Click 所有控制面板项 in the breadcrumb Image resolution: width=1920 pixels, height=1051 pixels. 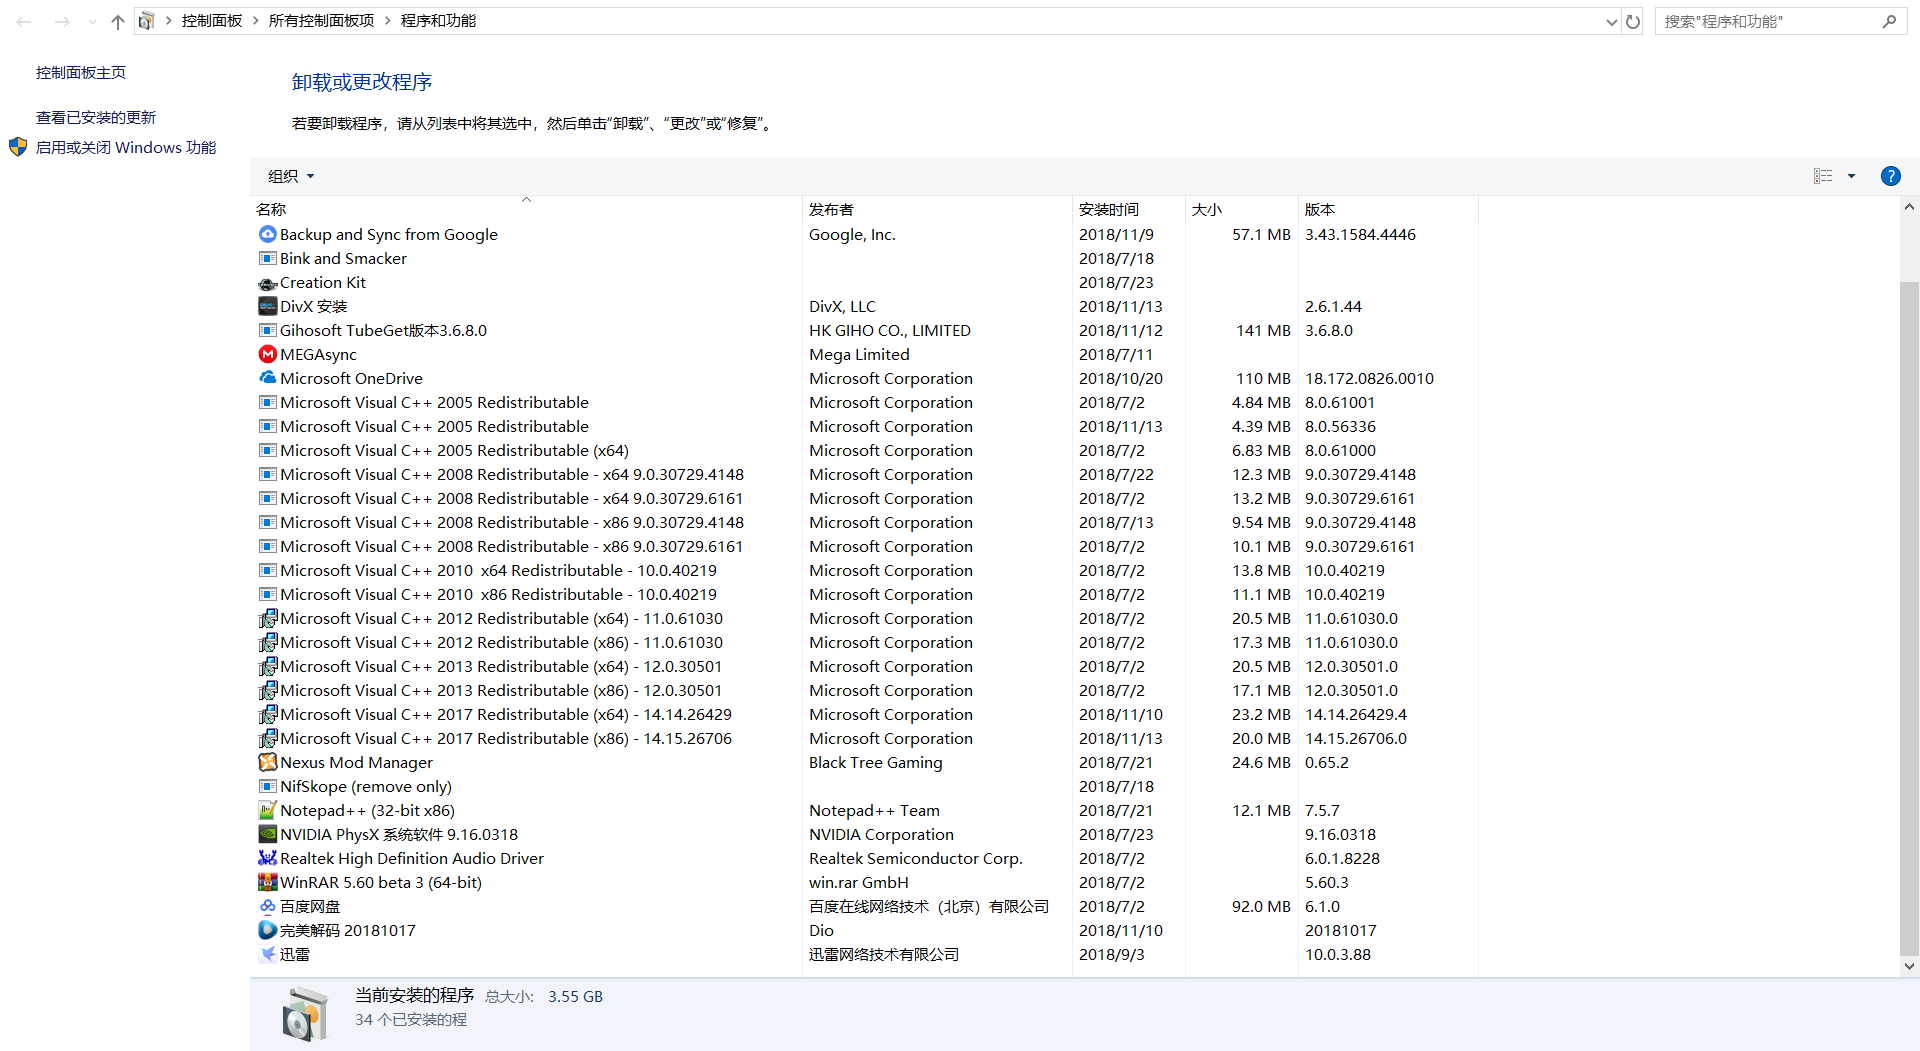click(x=321, y=21)
